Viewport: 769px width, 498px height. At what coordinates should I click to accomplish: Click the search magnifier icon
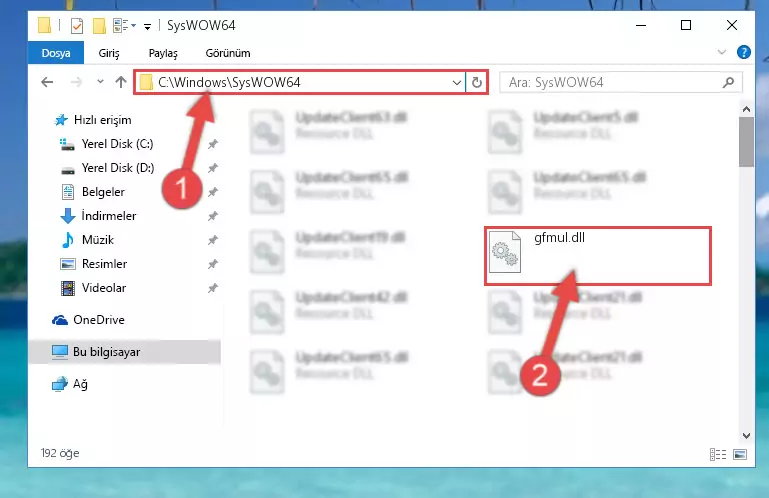729,82
